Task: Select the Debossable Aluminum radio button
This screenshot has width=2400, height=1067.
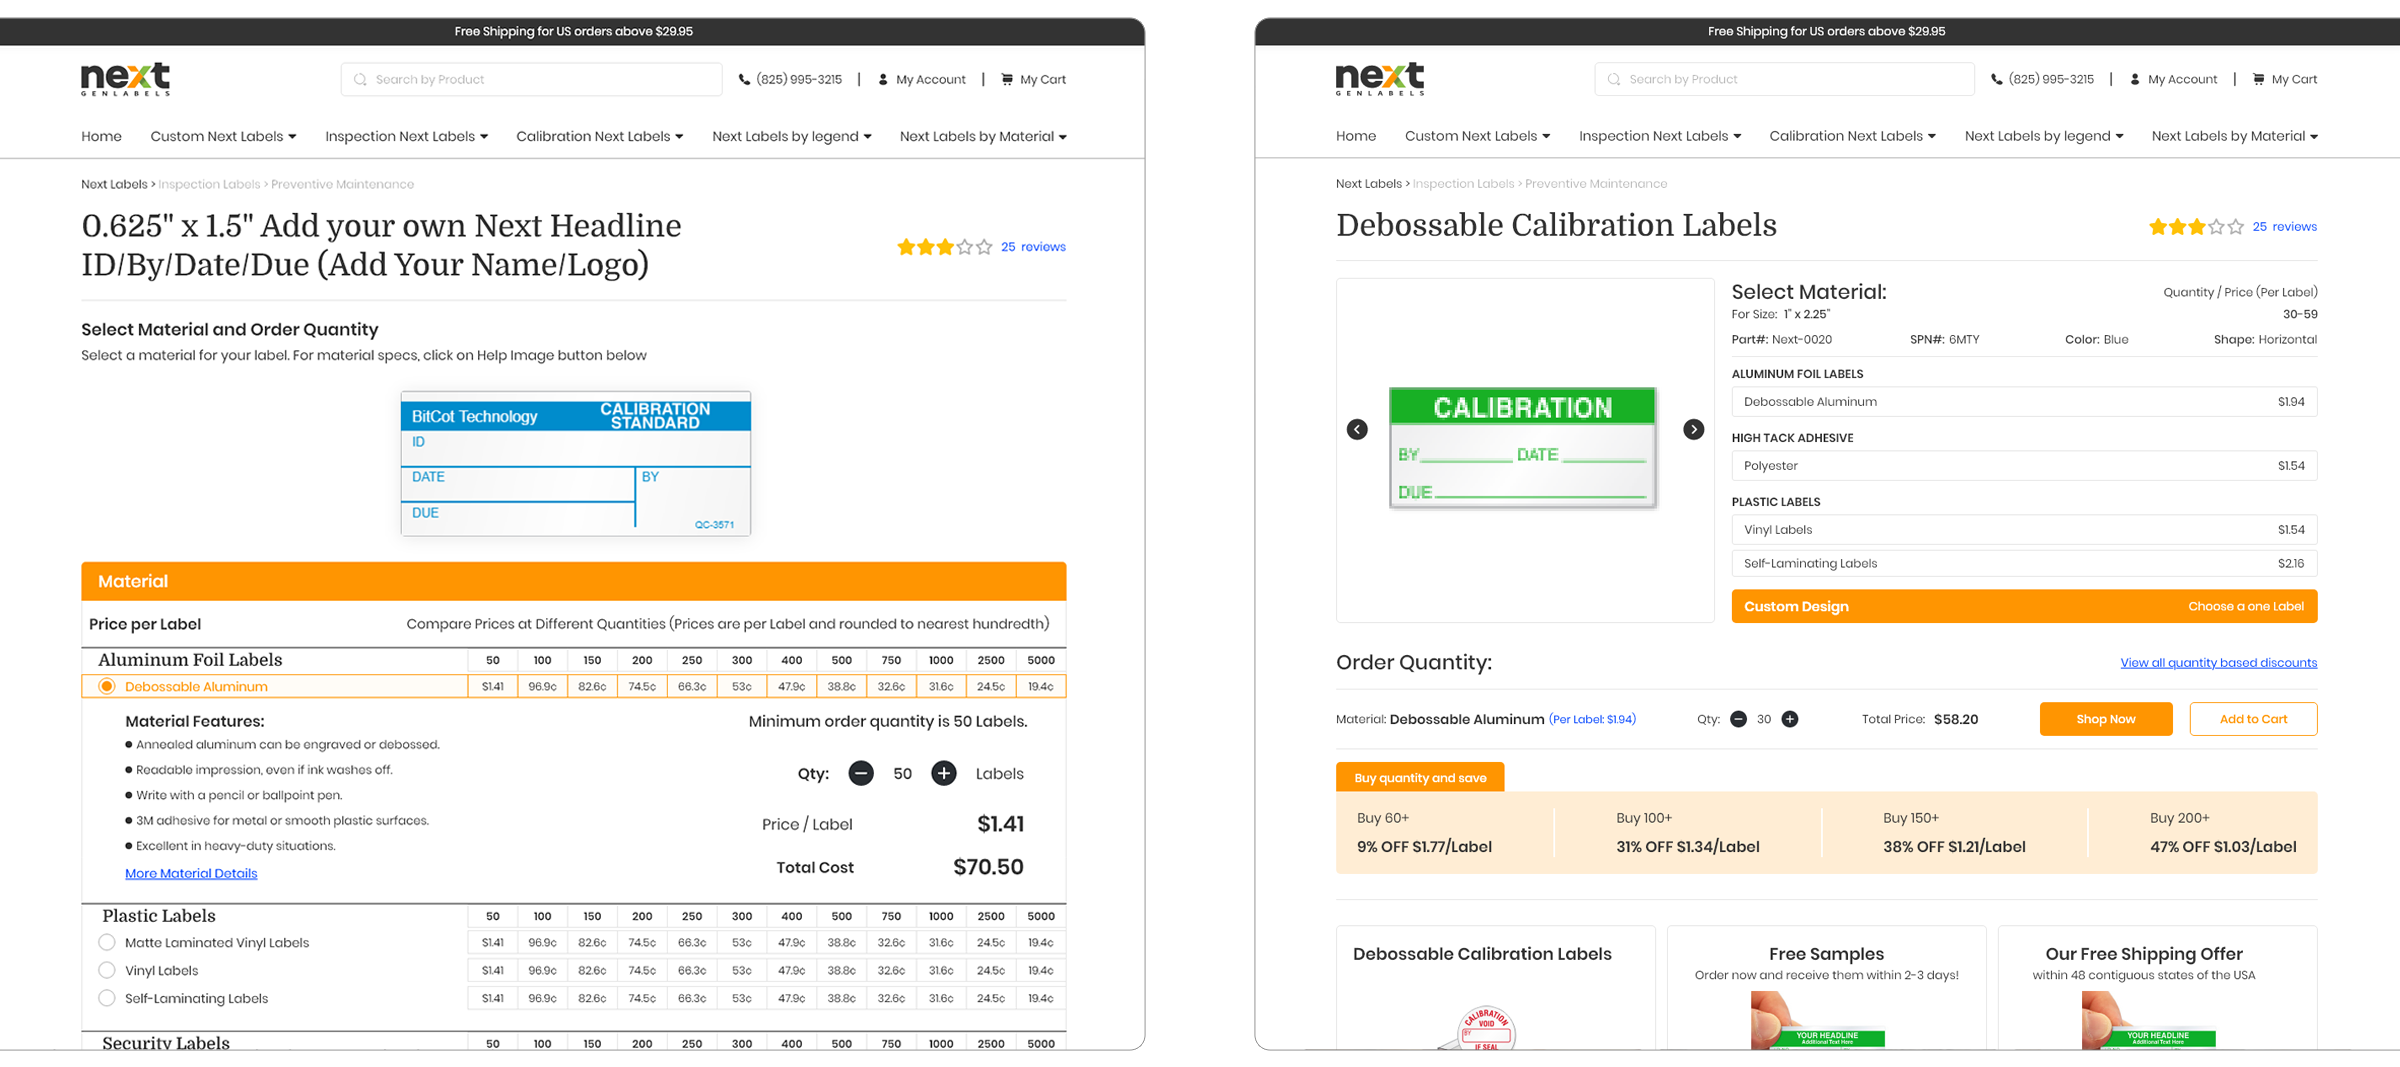Action: click(107, 686)
